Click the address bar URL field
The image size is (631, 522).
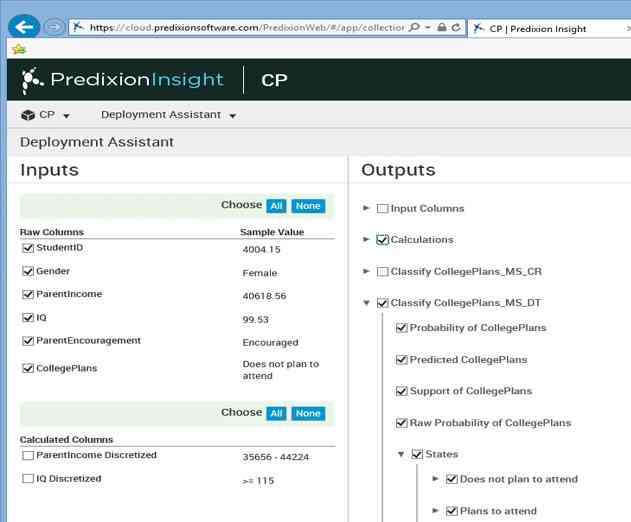(246, 27)
